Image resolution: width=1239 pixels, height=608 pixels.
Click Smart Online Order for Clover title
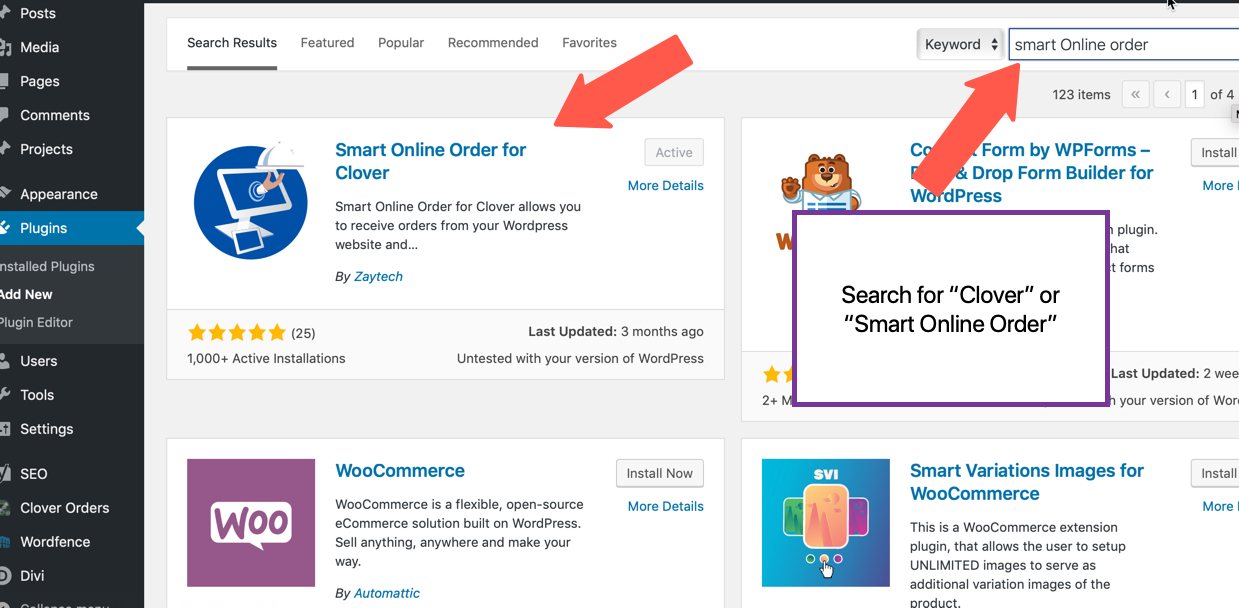pyautogui.click(x=430, y=161)
